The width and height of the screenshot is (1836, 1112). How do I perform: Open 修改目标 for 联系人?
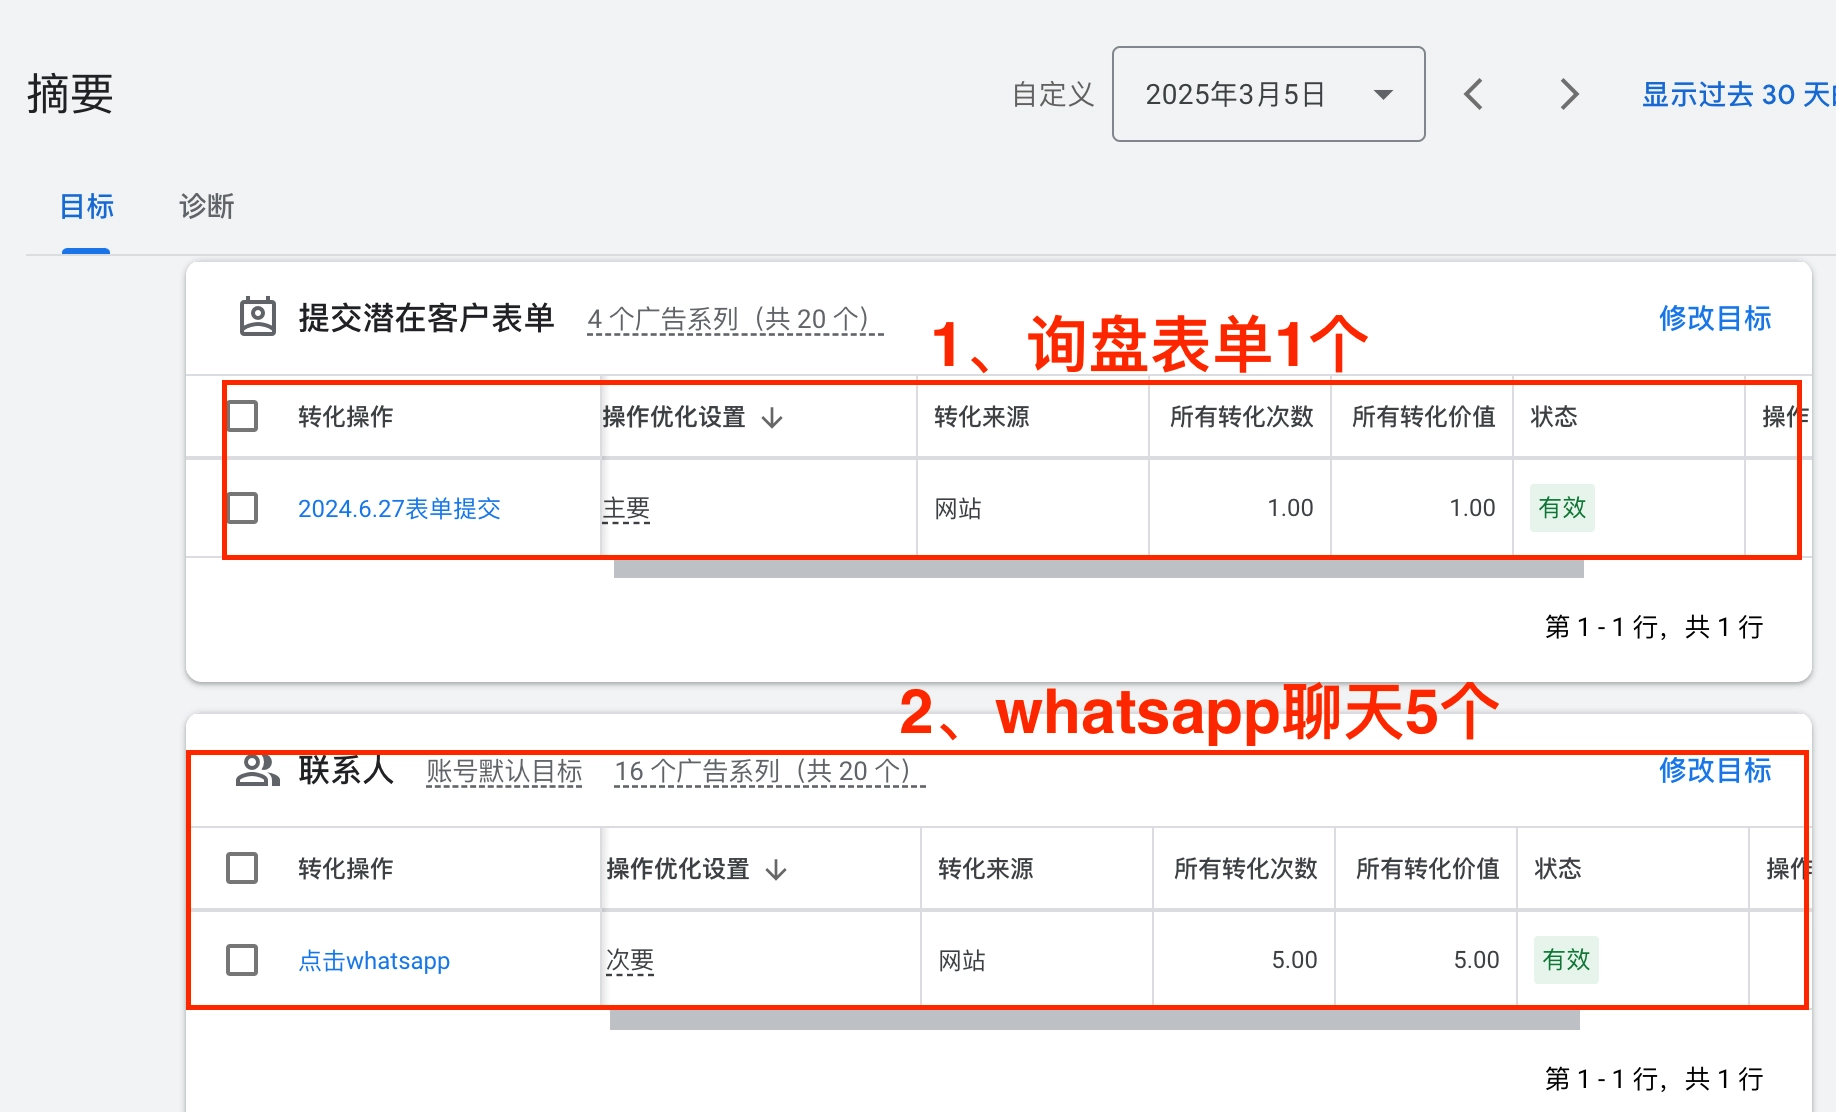[1714, 770]
